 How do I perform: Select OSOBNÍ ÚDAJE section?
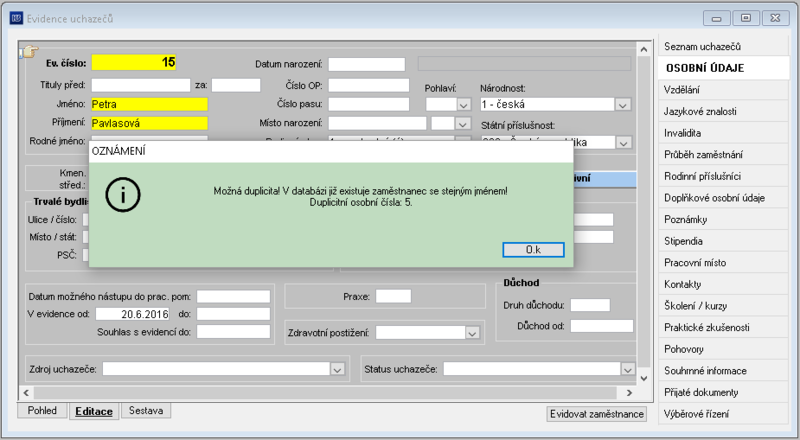(x=723, y=68)
